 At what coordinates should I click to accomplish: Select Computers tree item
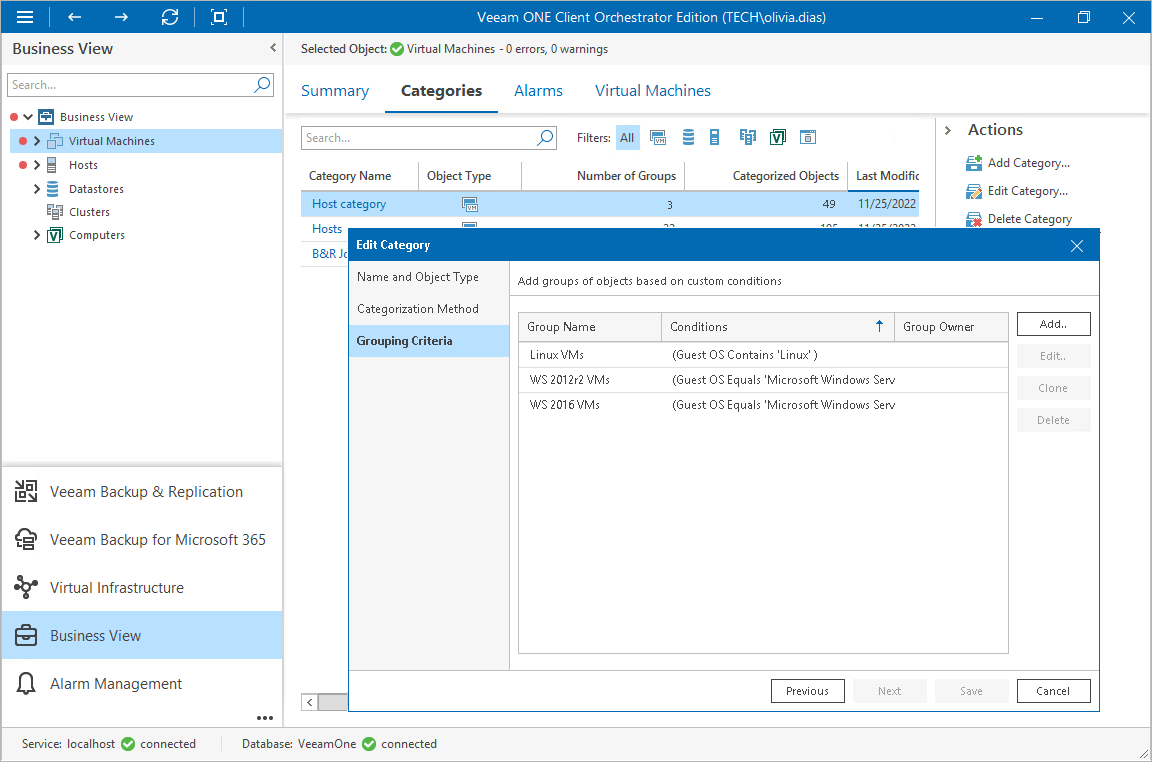pos(96,235)
